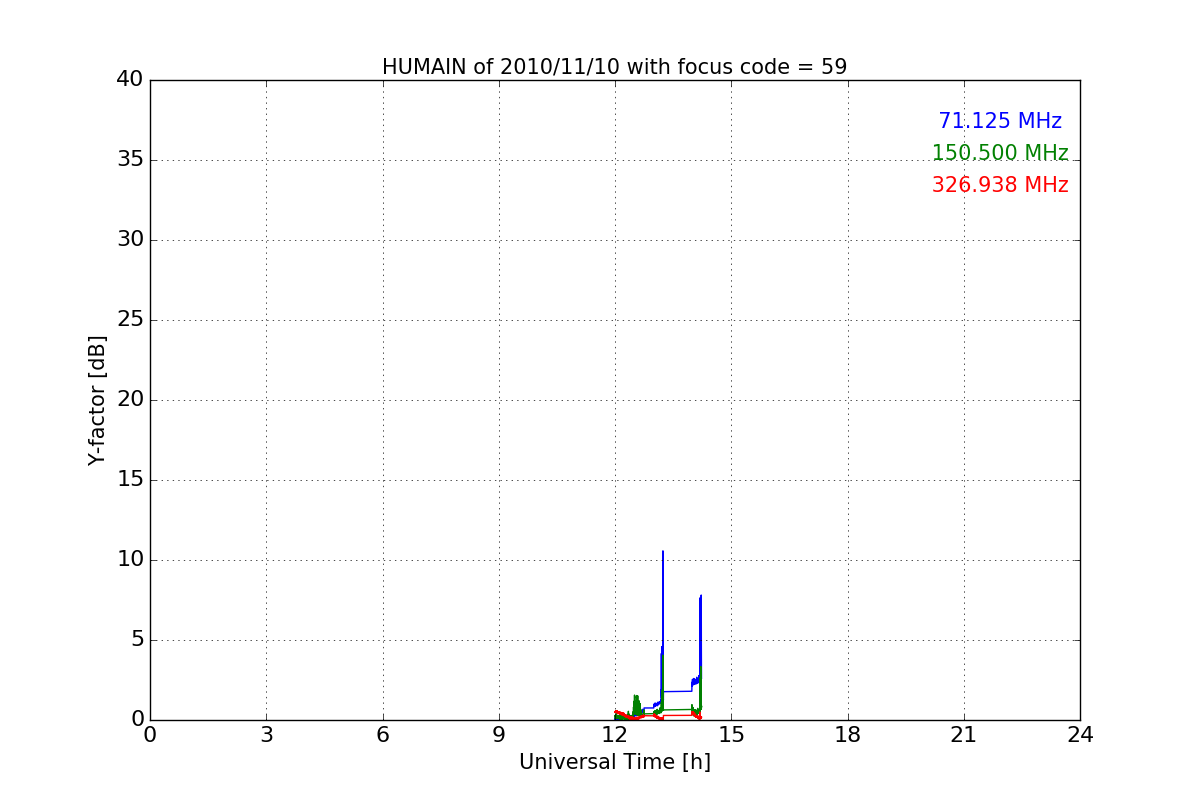Click the y-axis tick label 40

click(x=130, y=80)
